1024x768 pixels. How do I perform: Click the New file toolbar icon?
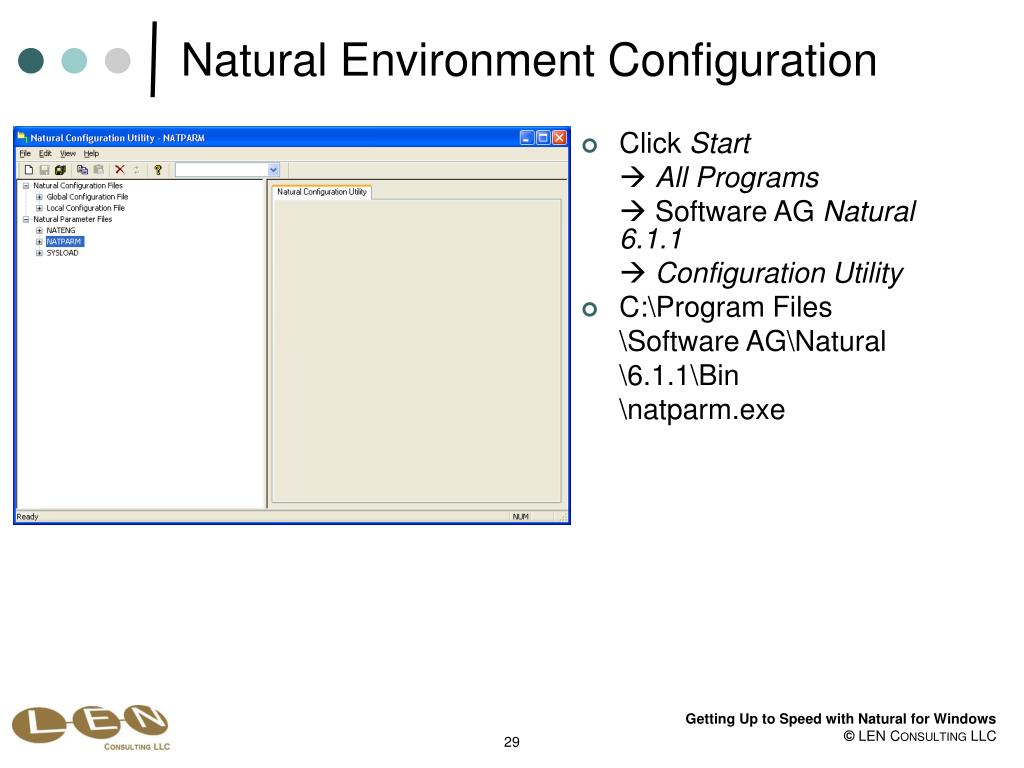29,170
